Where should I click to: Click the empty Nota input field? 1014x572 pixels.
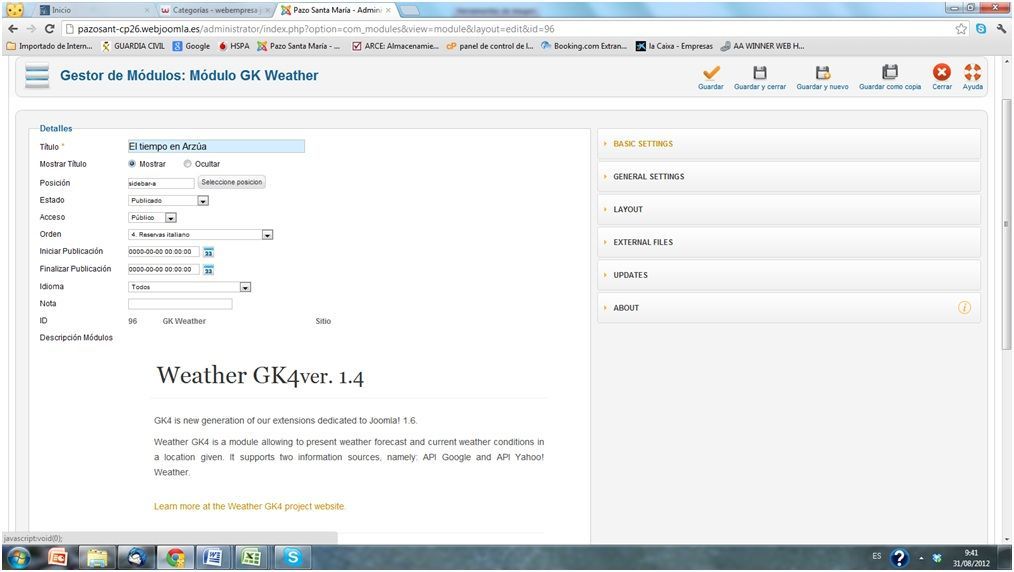tap(180, 304)
